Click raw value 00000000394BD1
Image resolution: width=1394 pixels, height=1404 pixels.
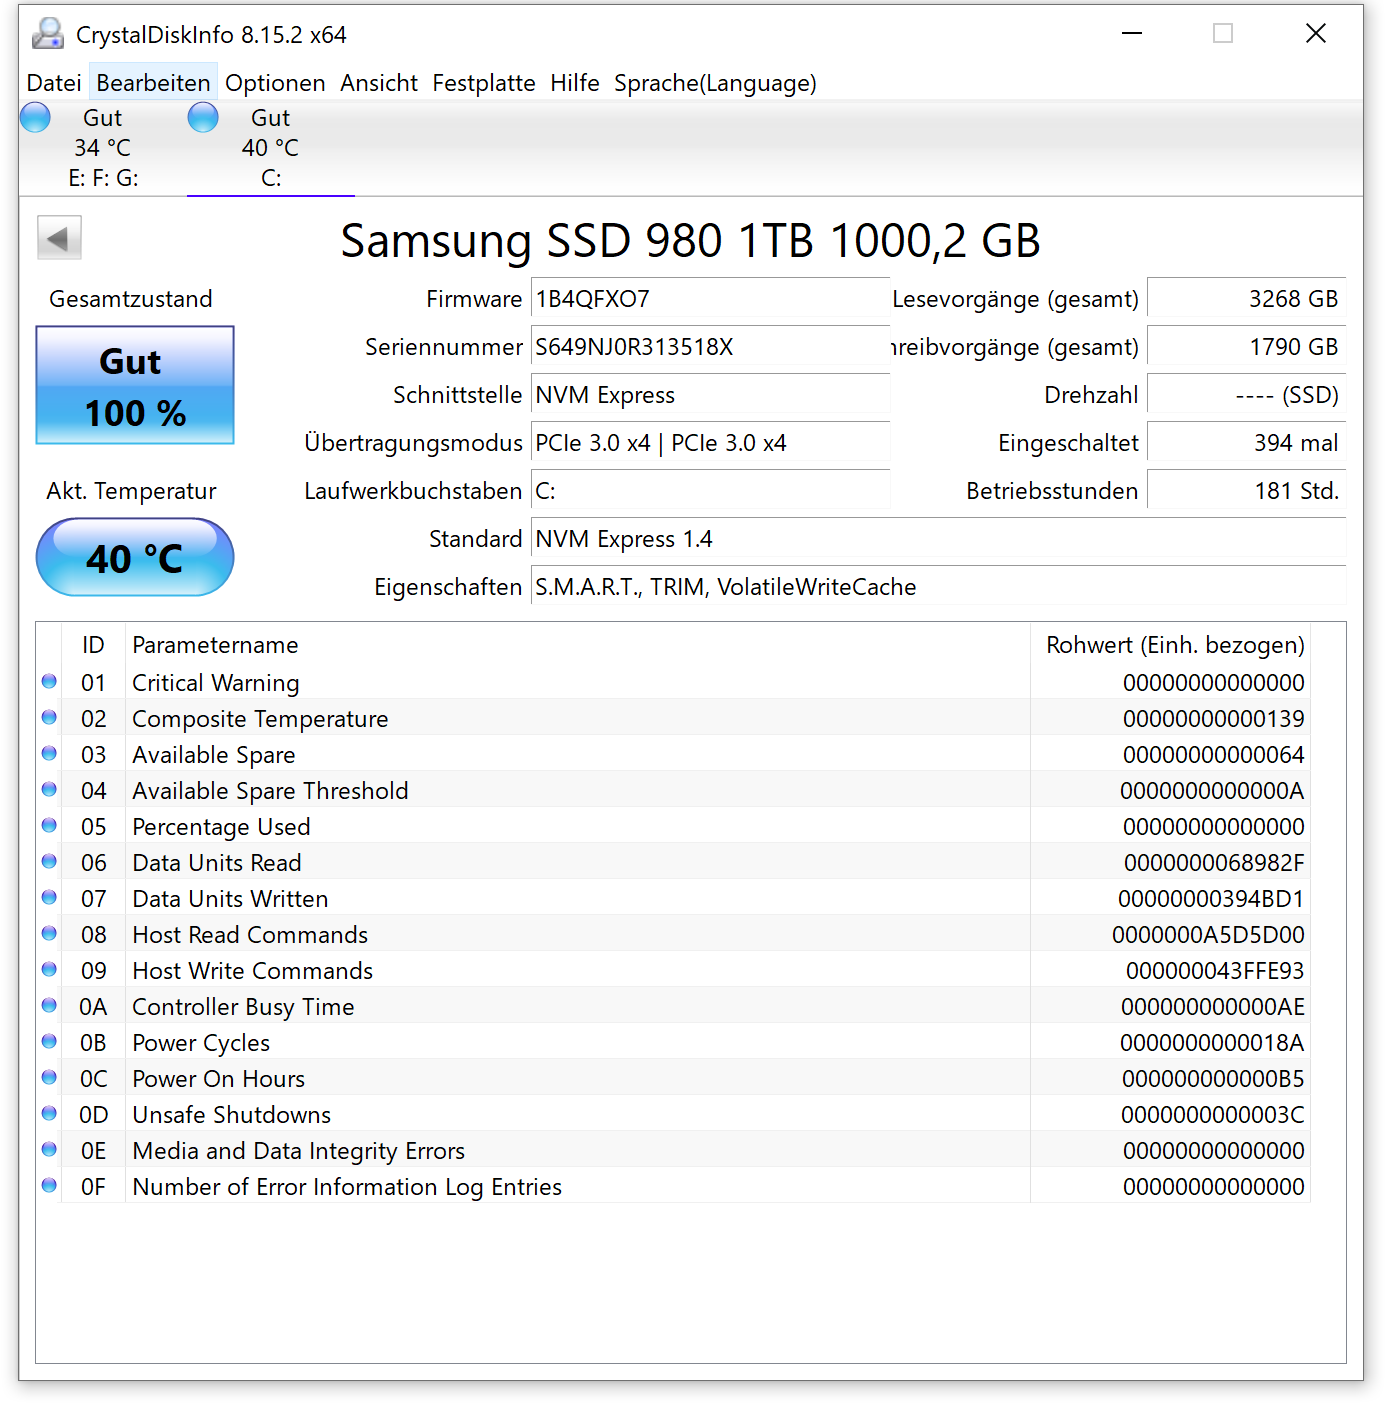[1211, 899]
